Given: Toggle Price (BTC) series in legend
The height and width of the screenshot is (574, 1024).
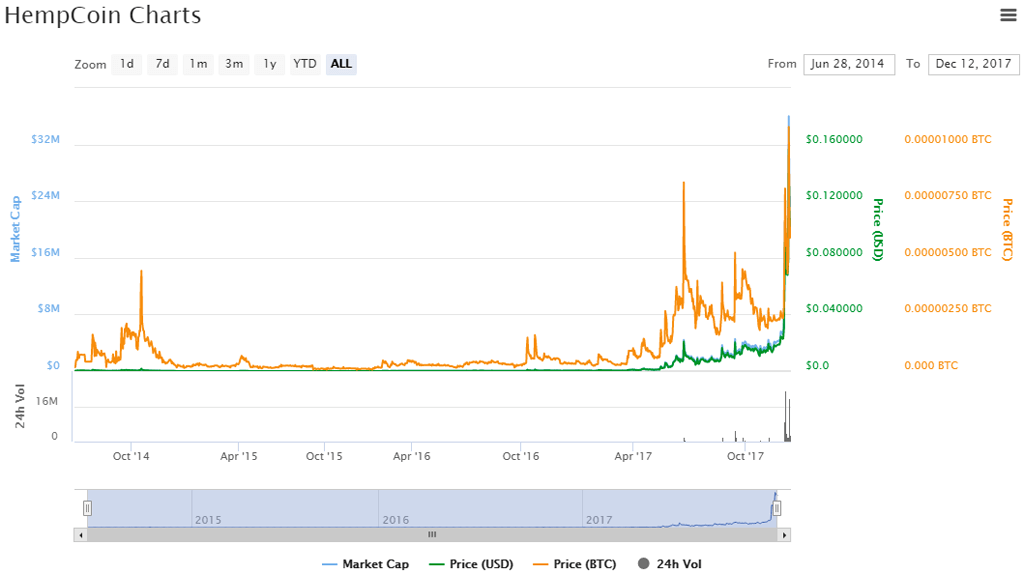Looking at the screenshot, I should tap(575, 564).
